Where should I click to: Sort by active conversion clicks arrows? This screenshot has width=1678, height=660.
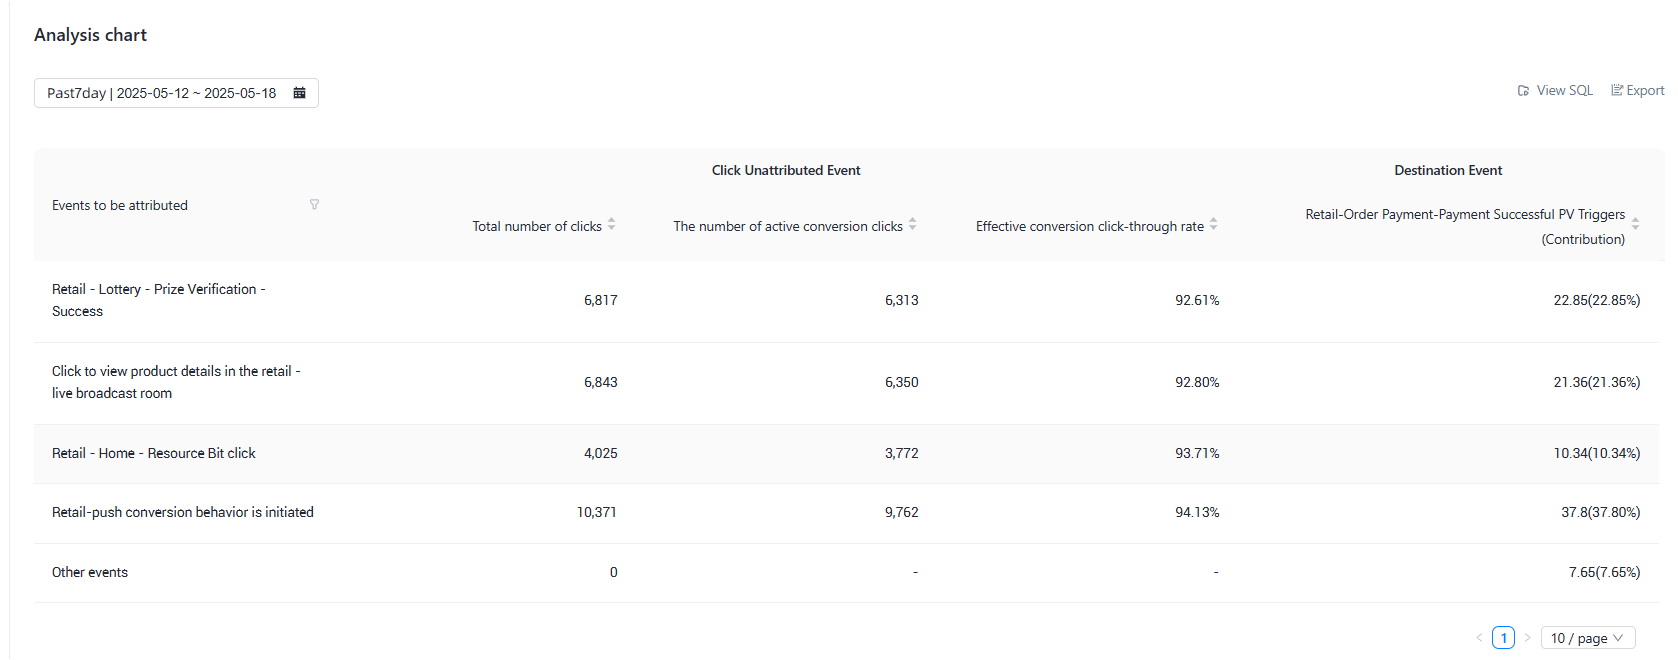click(913, 225)
